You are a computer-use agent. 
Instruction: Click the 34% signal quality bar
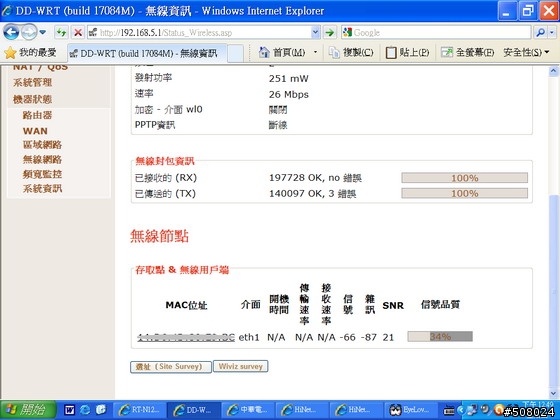tap(440, 336)
